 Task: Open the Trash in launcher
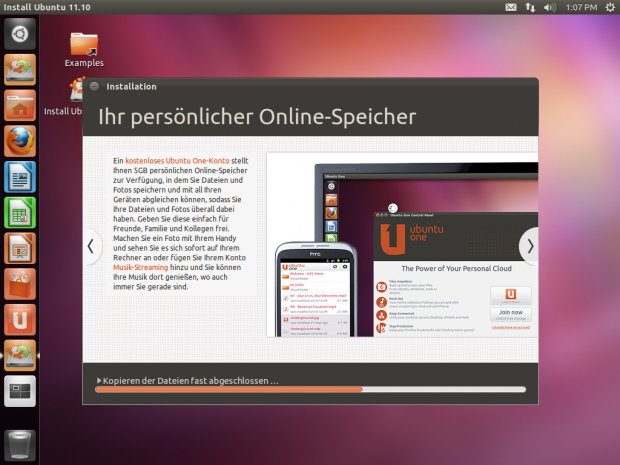[20, 446]
